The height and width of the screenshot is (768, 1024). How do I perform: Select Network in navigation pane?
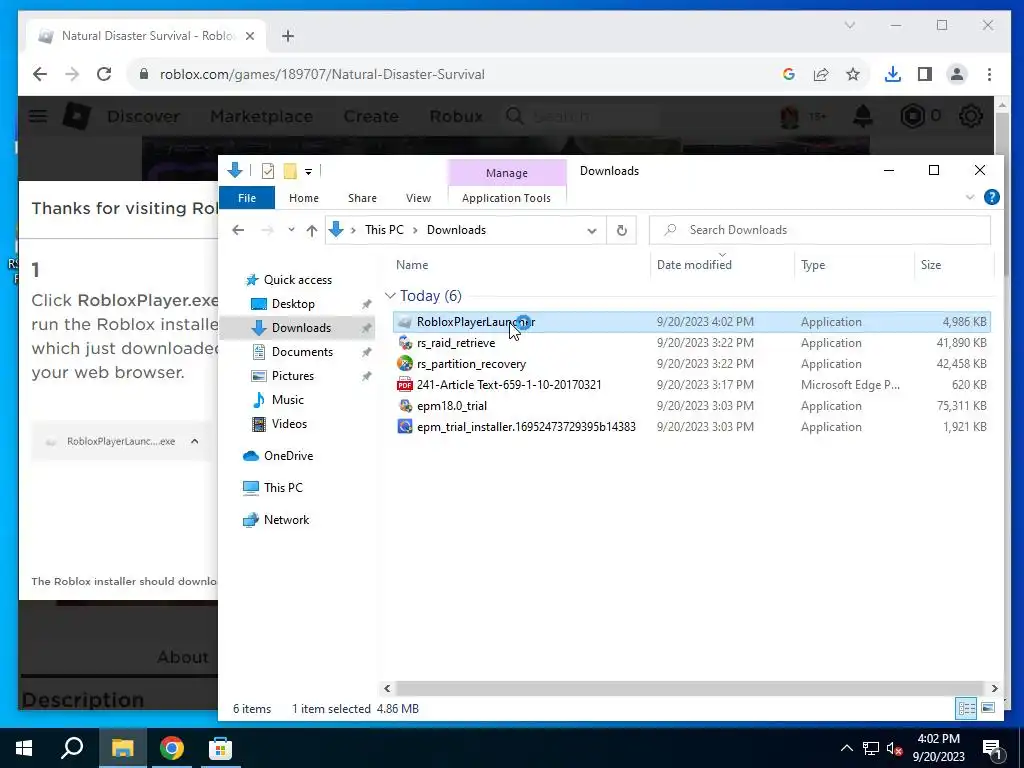(286, 520)
